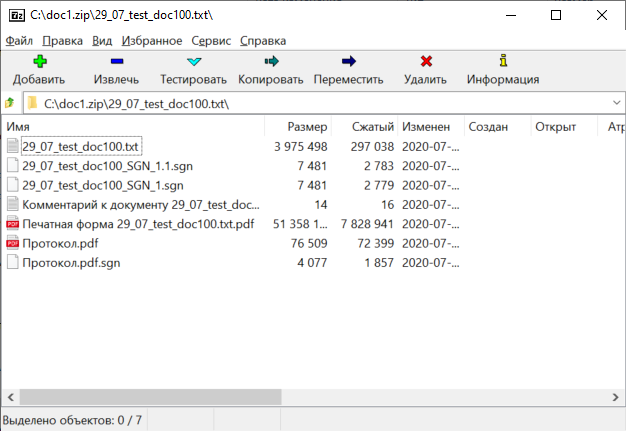Open the Правка menu
Viewport: 626px width, 431px height.
[x=63, y=41]
